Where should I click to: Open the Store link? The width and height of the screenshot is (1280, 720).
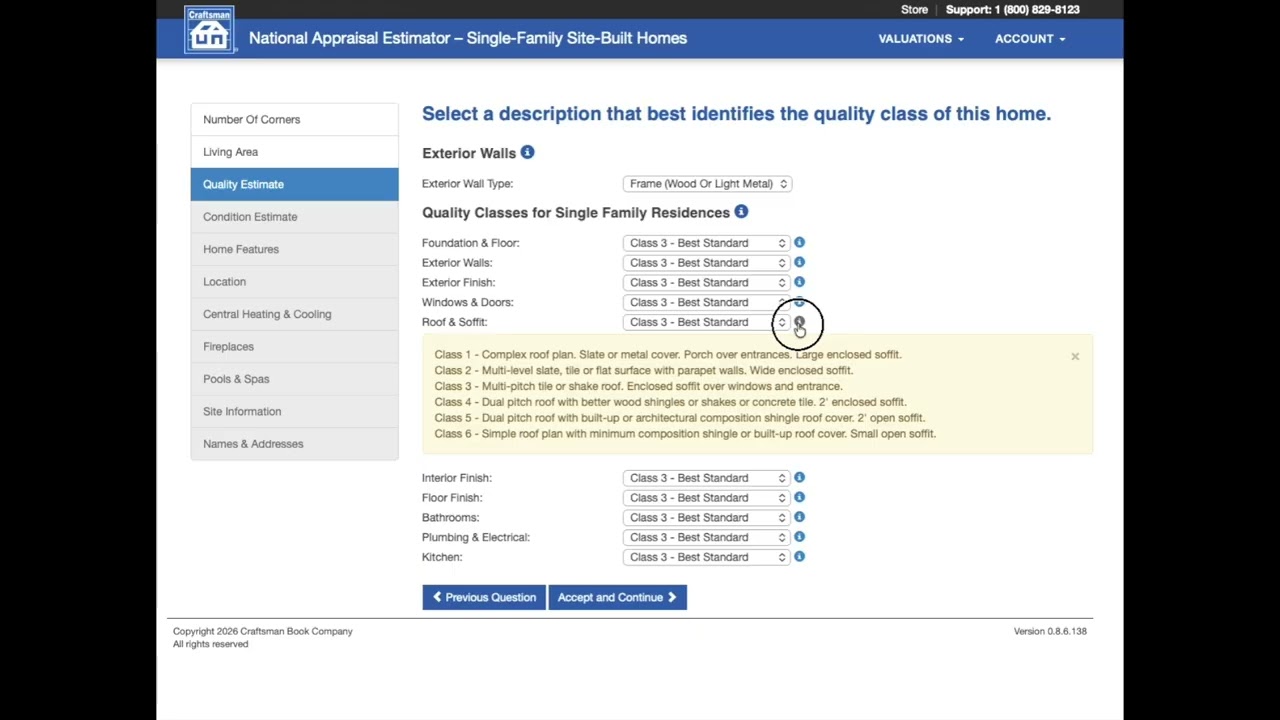point(914,9)
